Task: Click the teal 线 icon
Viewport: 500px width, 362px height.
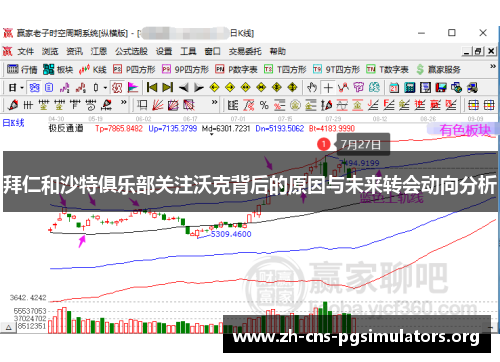Action: 374,87
